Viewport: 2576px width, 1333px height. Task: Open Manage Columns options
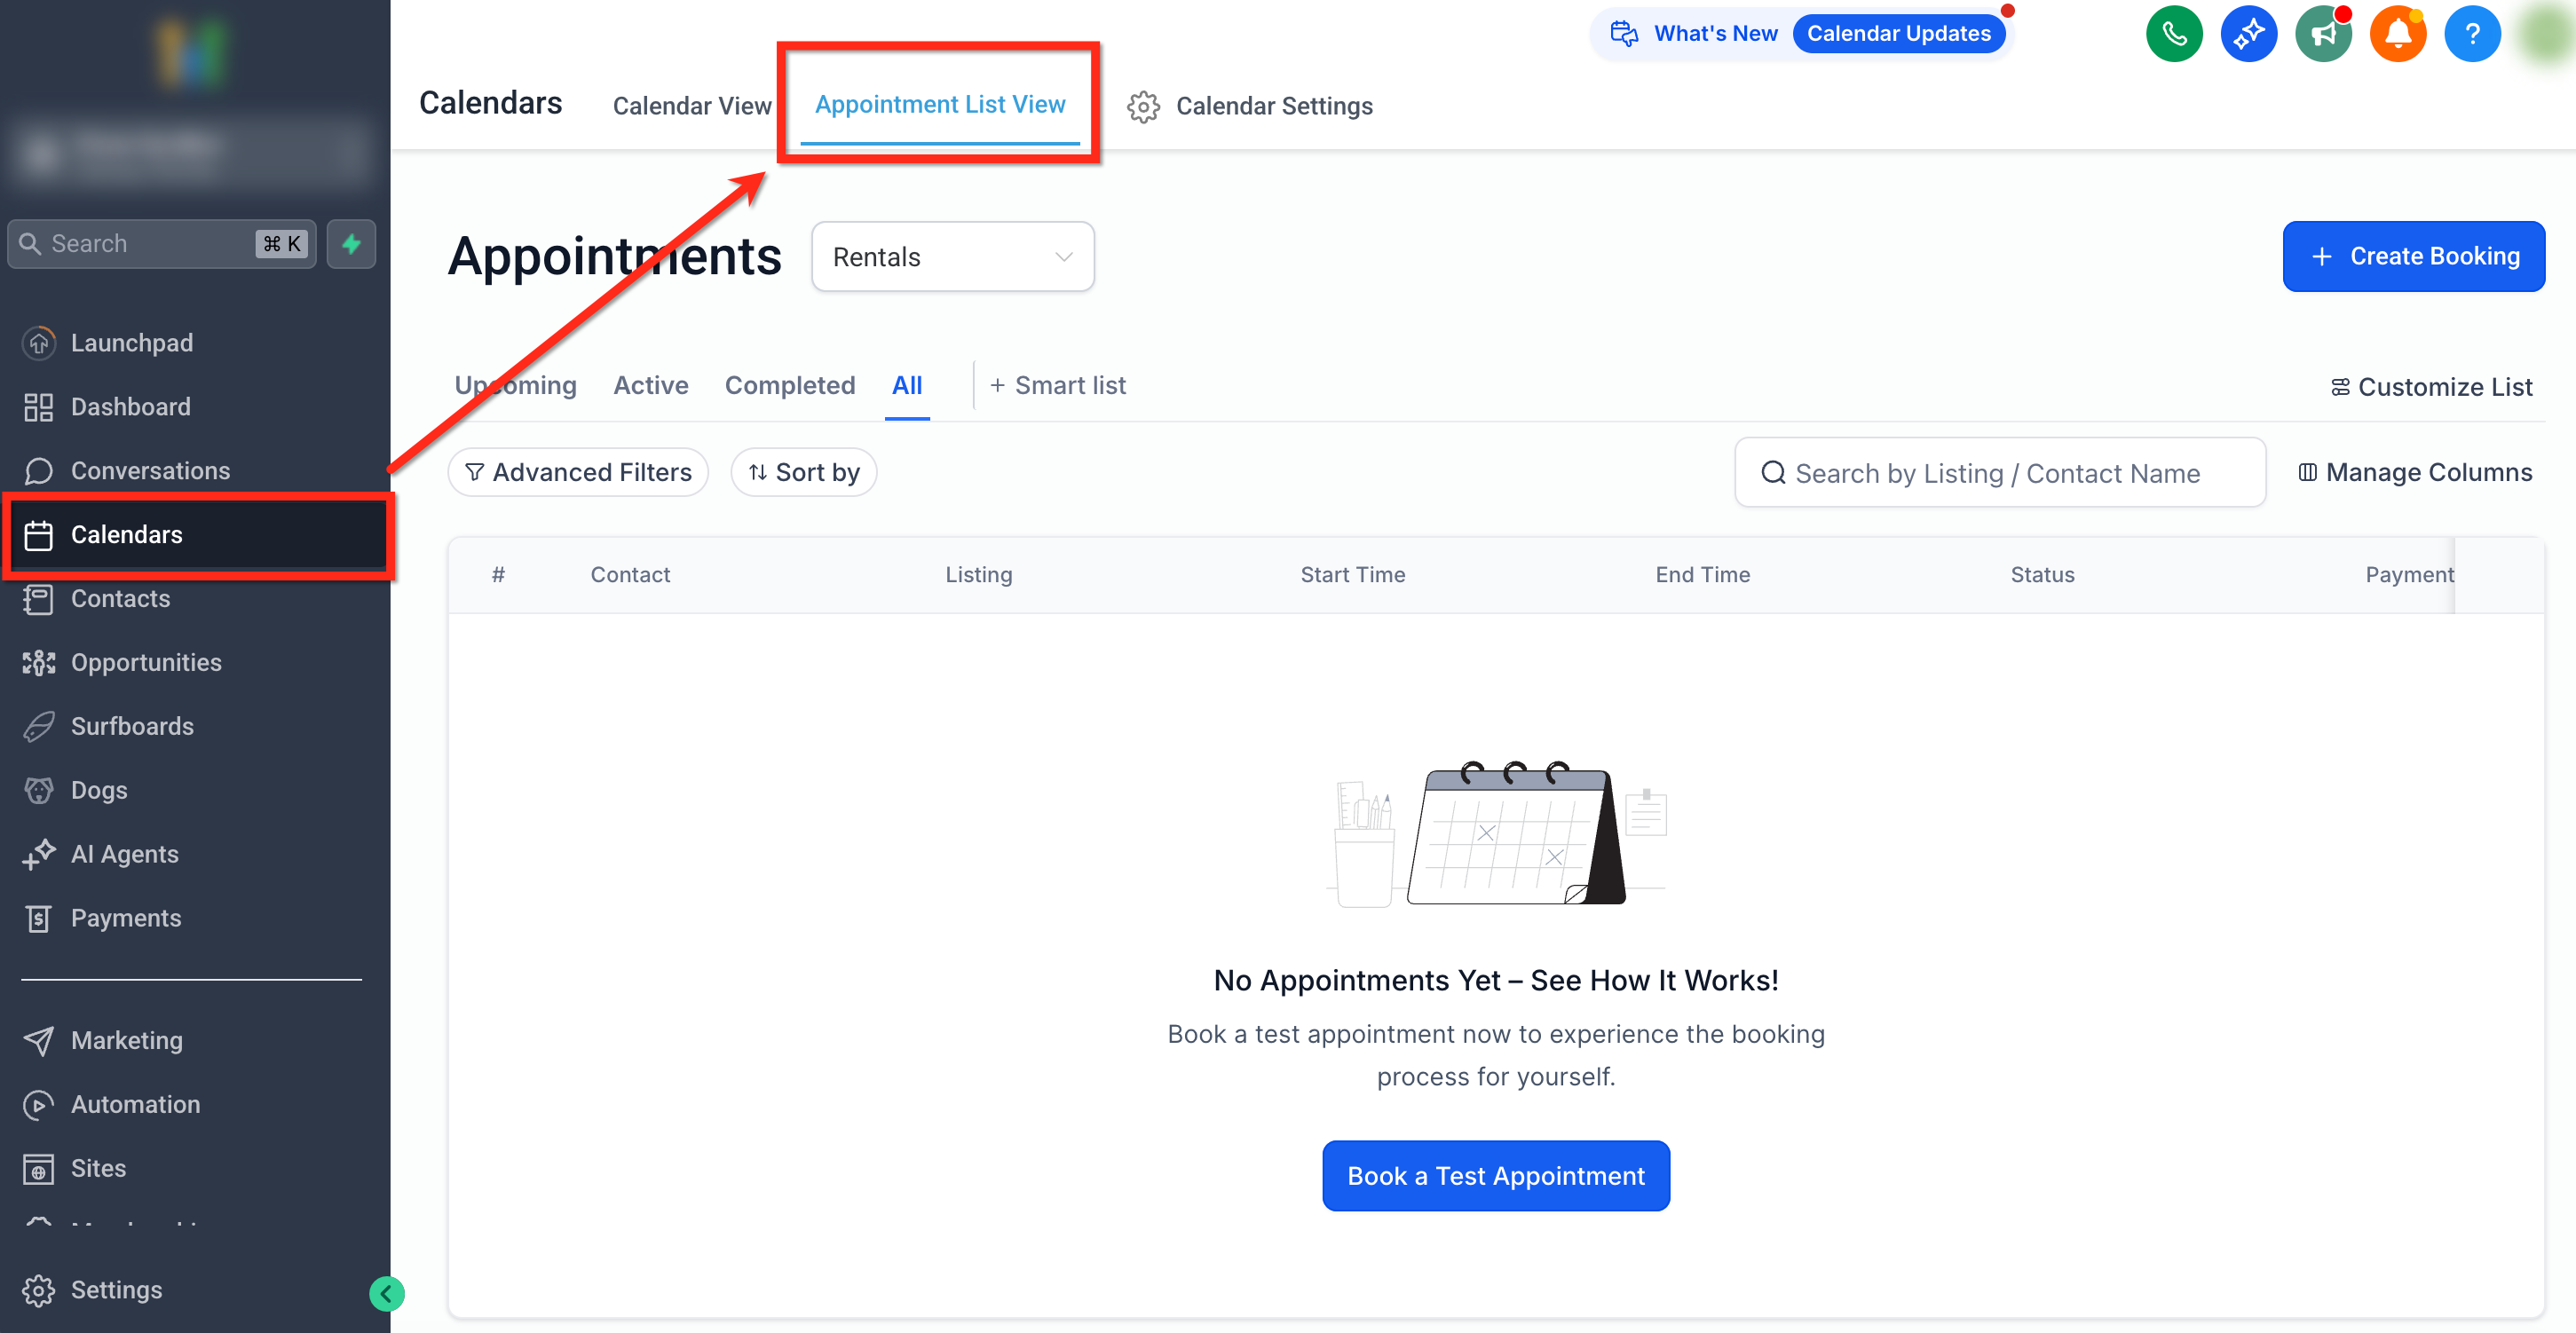click(x=2415, y=472)
